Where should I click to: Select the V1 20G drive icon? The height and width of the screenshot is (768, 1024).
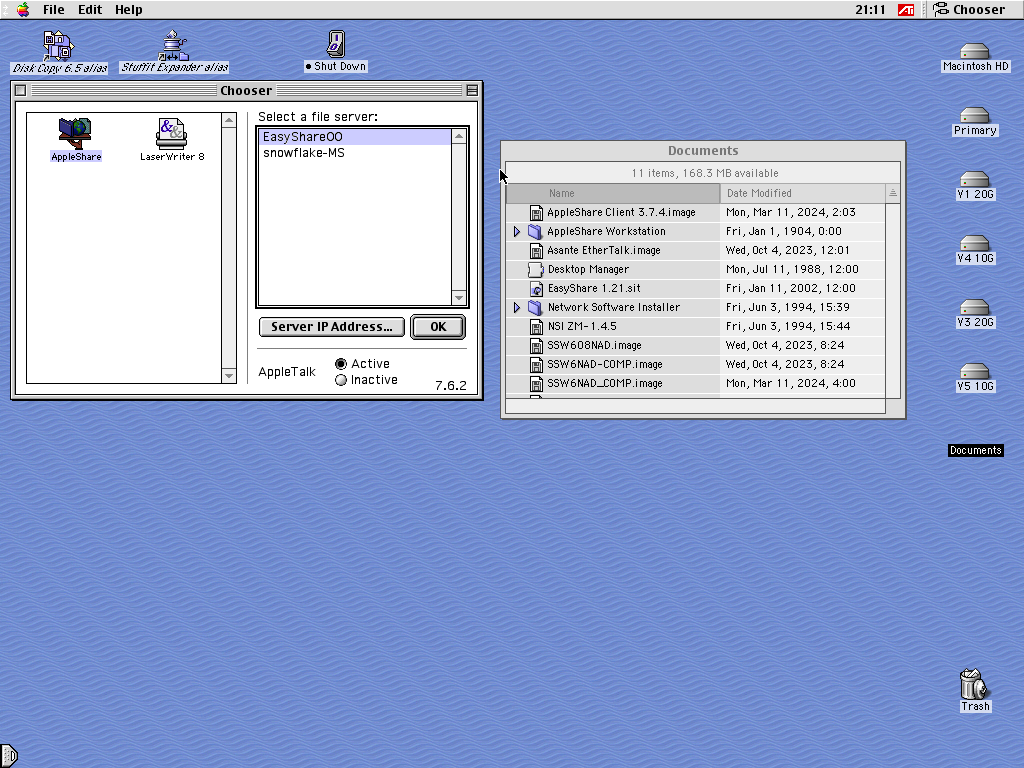(975, 179)
